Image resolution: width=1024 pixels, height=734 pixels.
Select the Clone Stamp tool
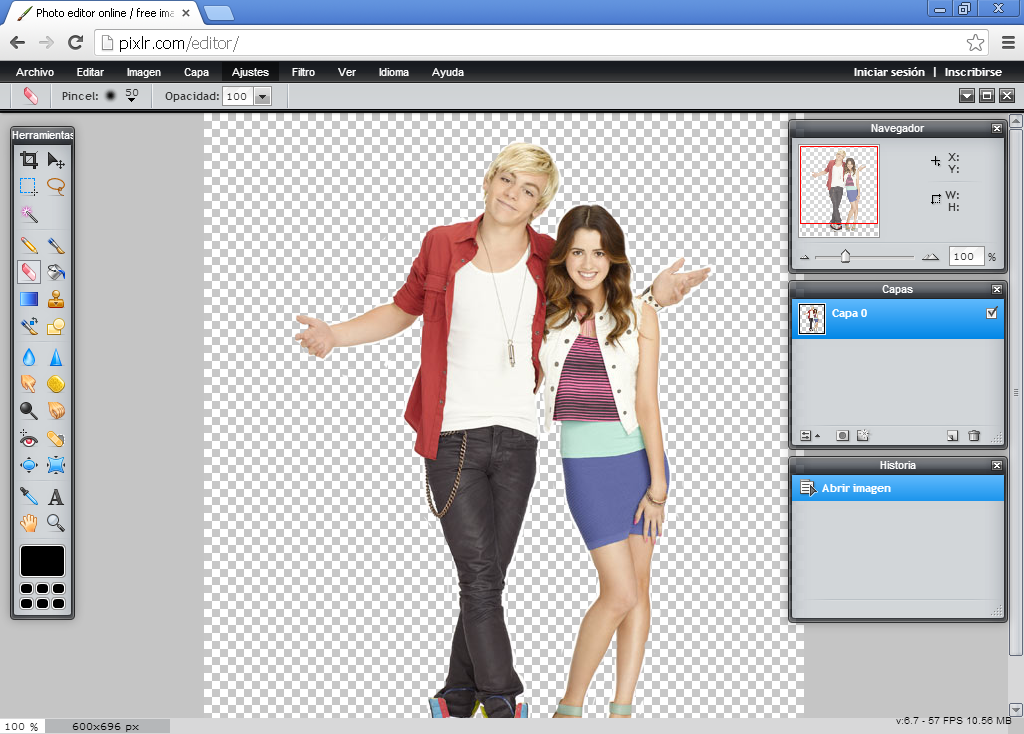[56, 299]
